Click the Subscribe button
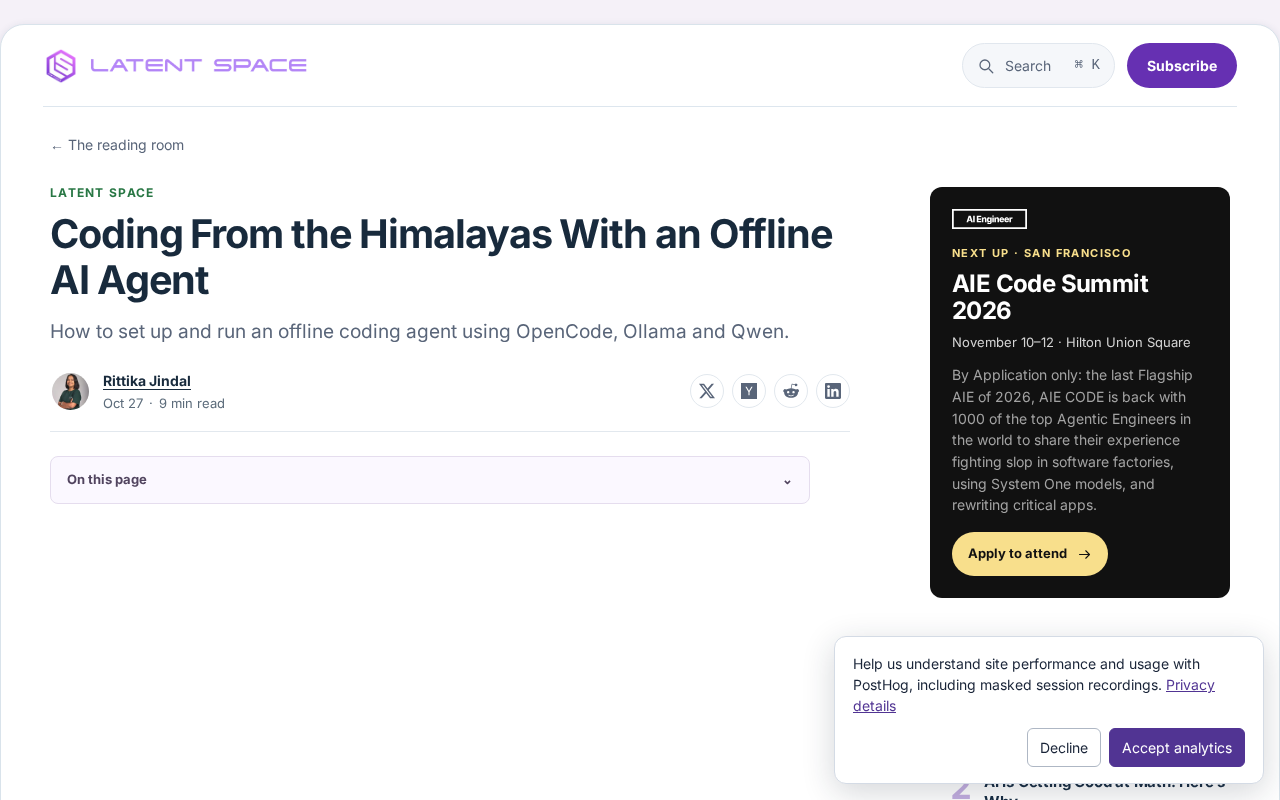Image resolution: width=1280 pixels, height=800 pixels. coord(1182,66)
